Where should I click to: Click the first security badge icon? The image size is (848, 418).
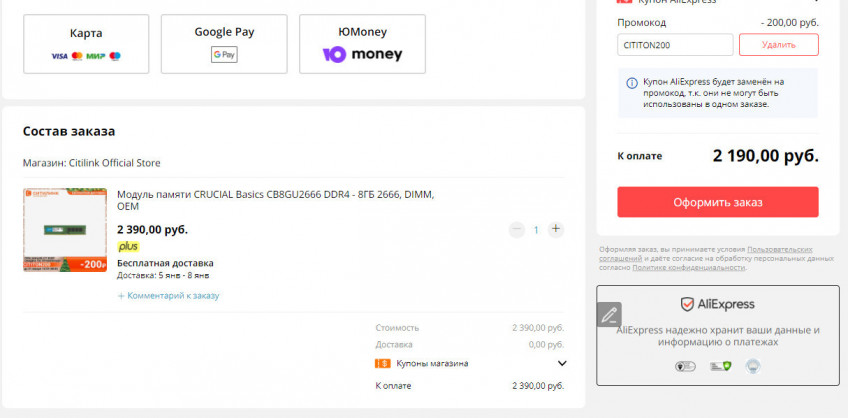point(685,367)
